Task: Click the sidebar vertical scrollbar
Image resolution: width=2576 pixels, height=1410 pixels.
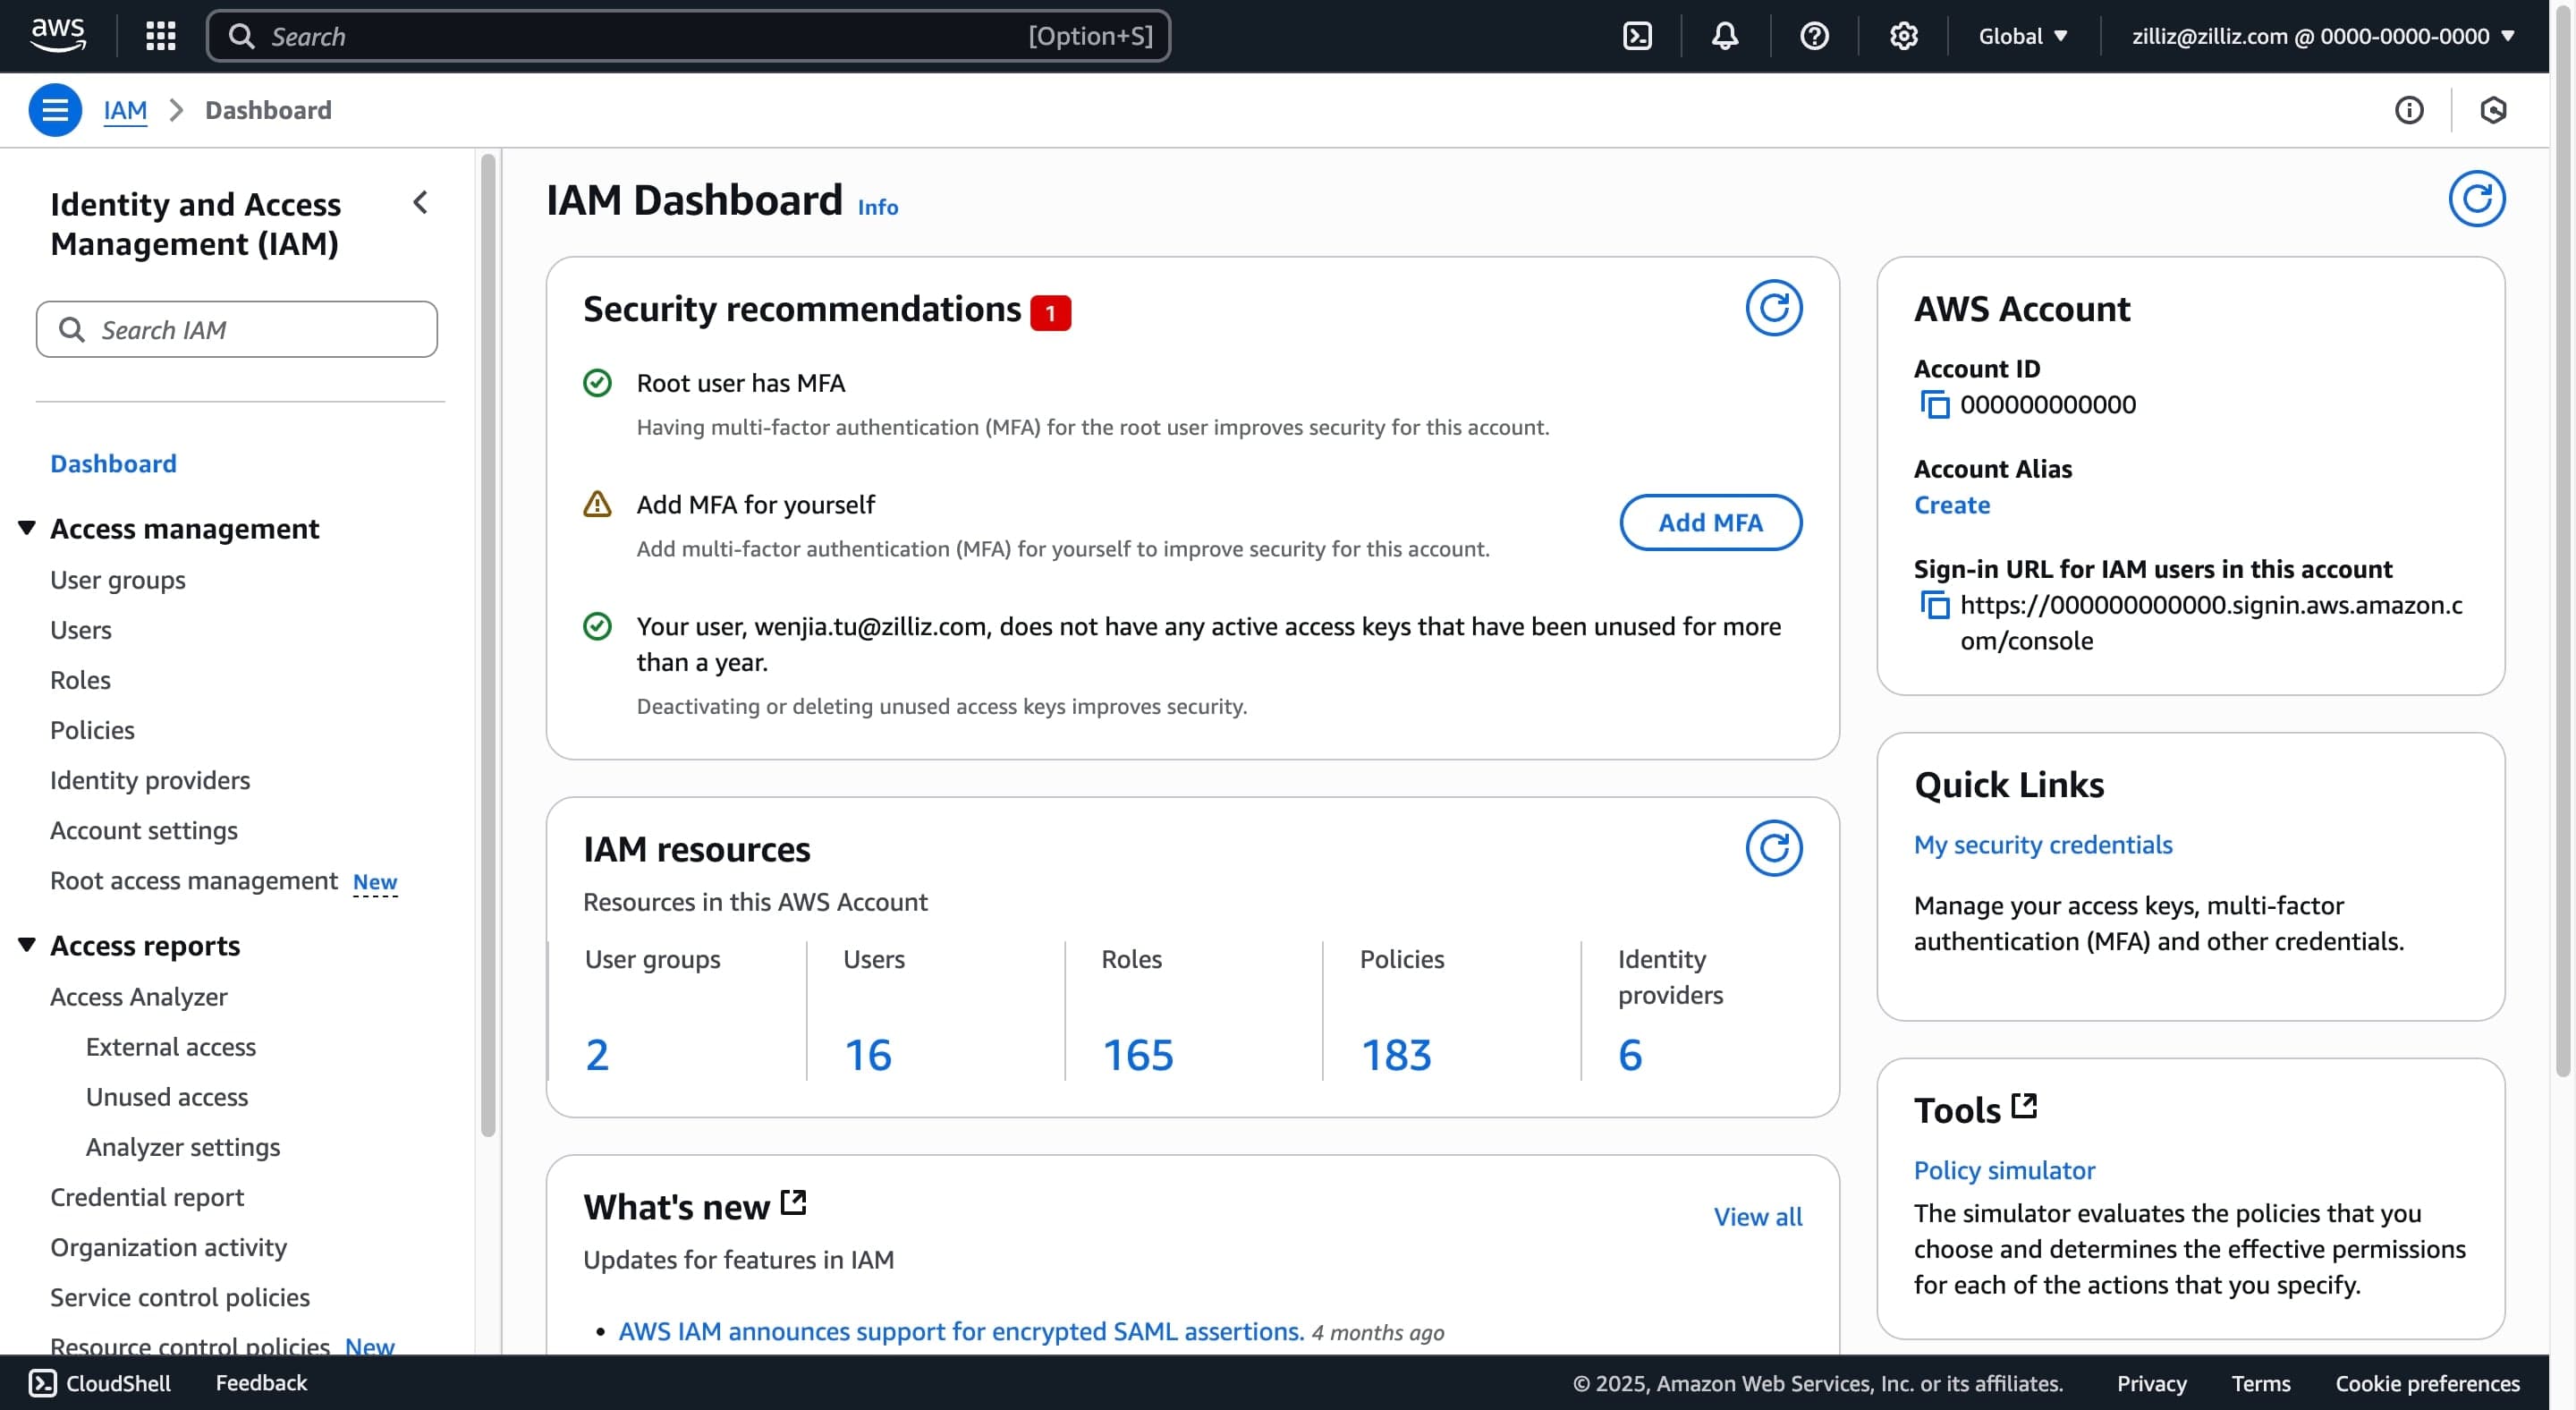Action: tap(488, 645)
